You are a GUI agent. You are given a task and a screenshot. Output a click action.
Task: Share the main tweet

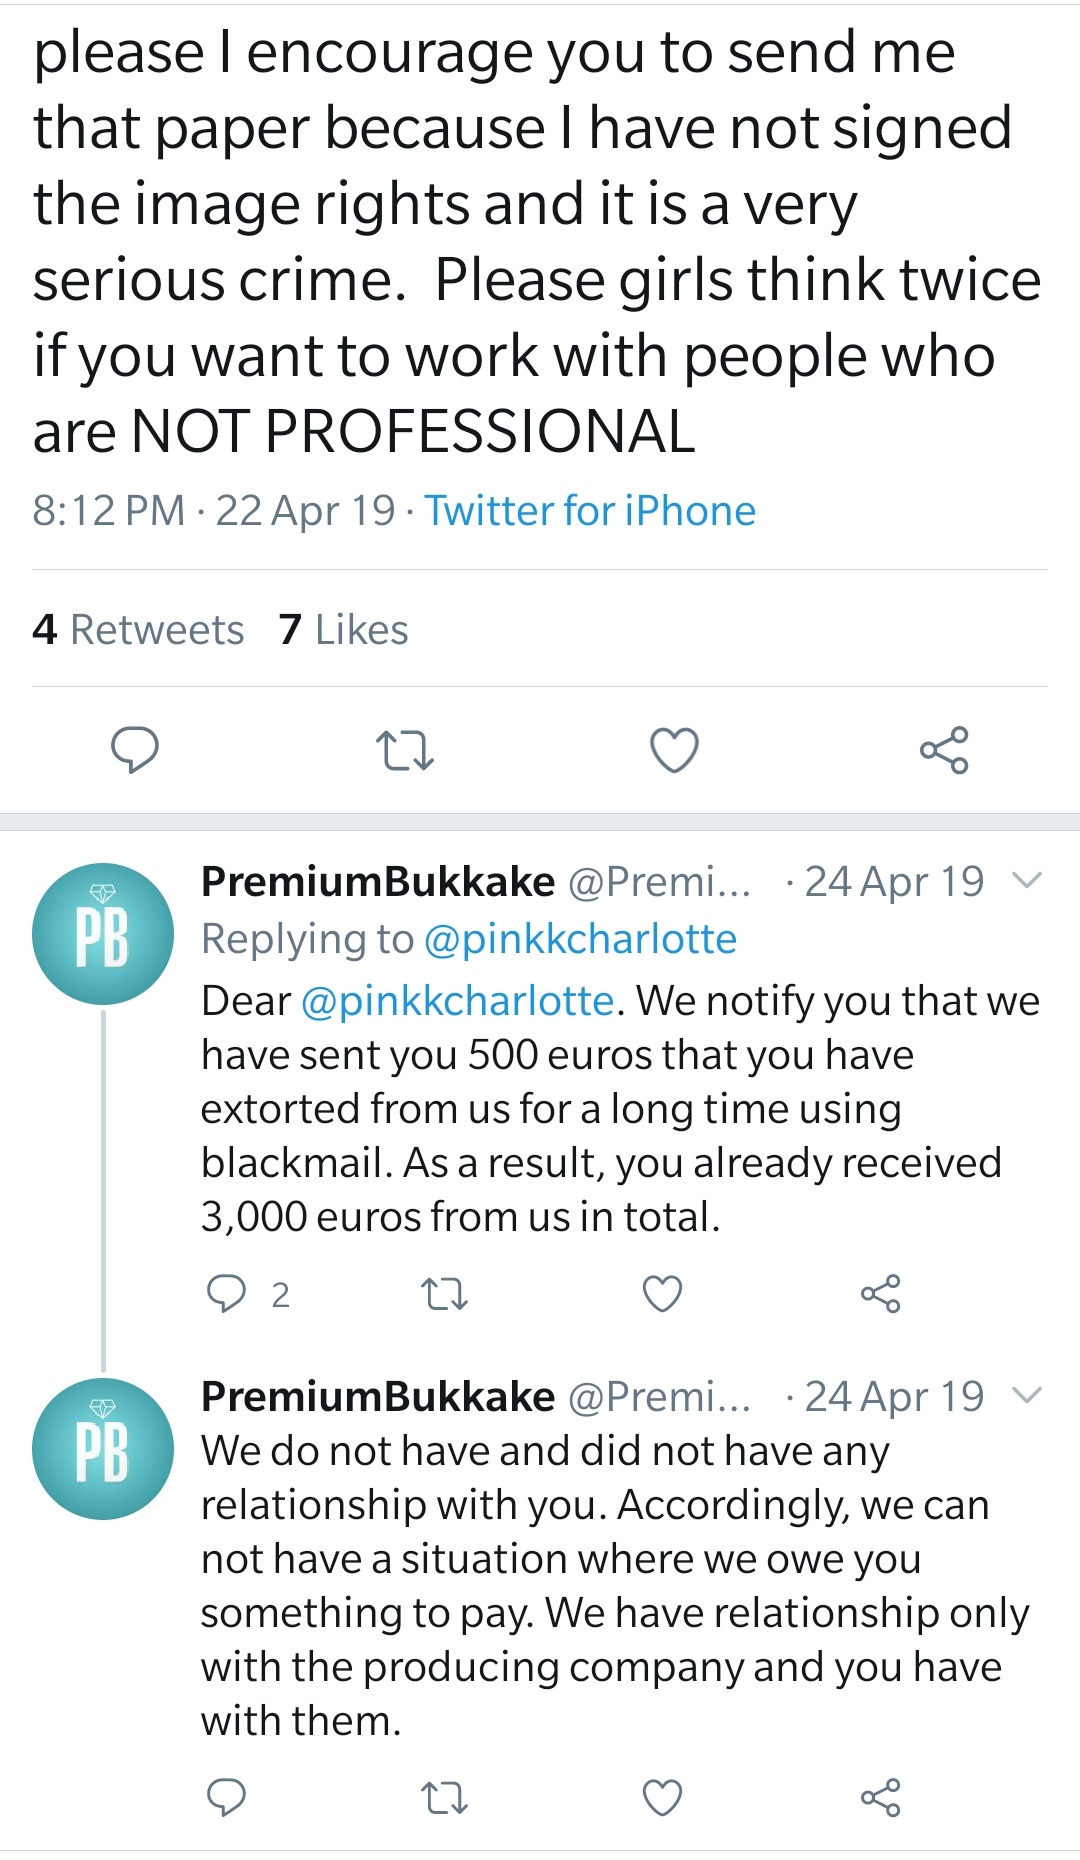[944, 750]
